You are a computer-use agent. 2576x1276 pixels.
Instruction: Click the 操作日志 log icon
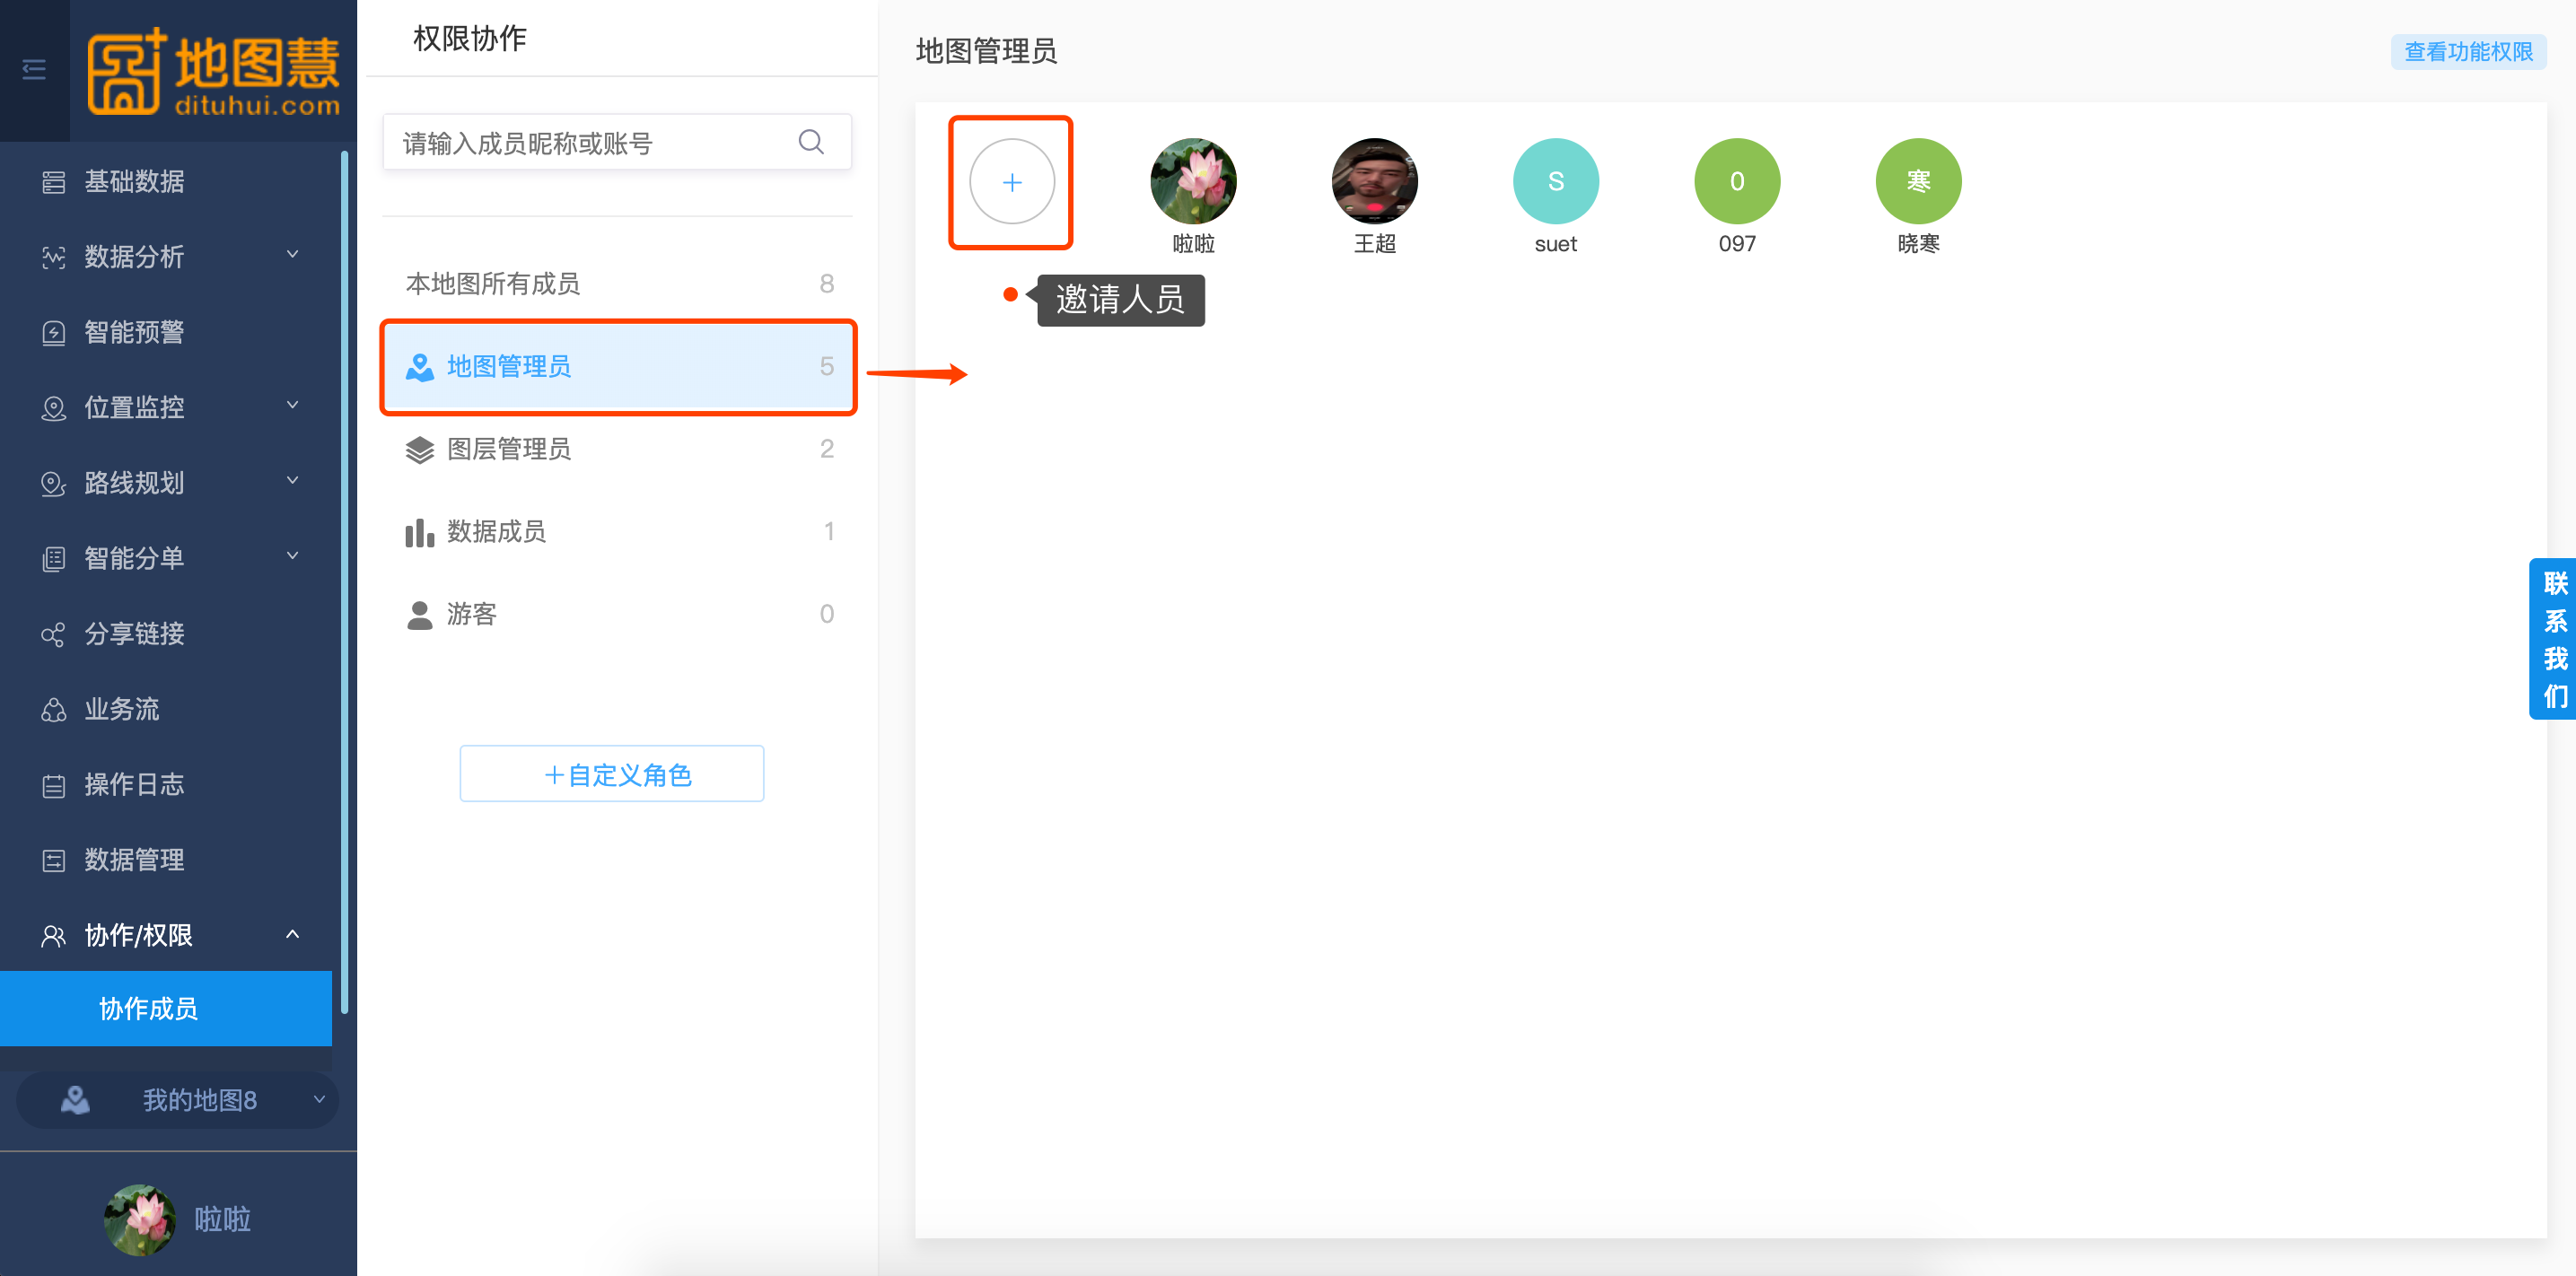coord(54,785)
